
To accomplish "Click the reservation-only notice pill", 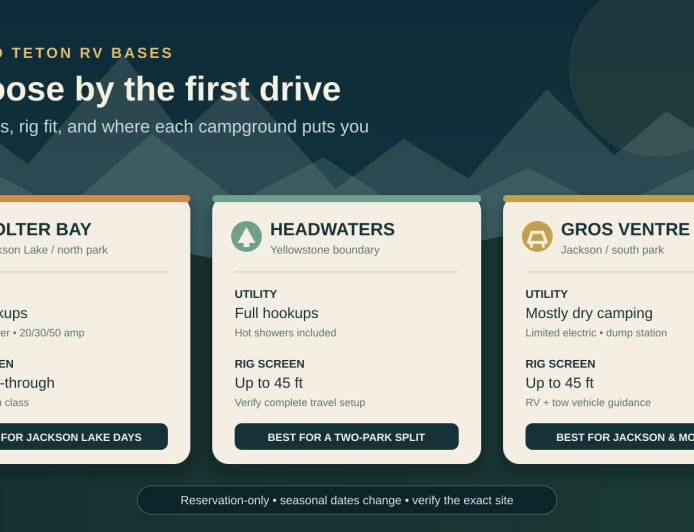I will click(347, 500).
